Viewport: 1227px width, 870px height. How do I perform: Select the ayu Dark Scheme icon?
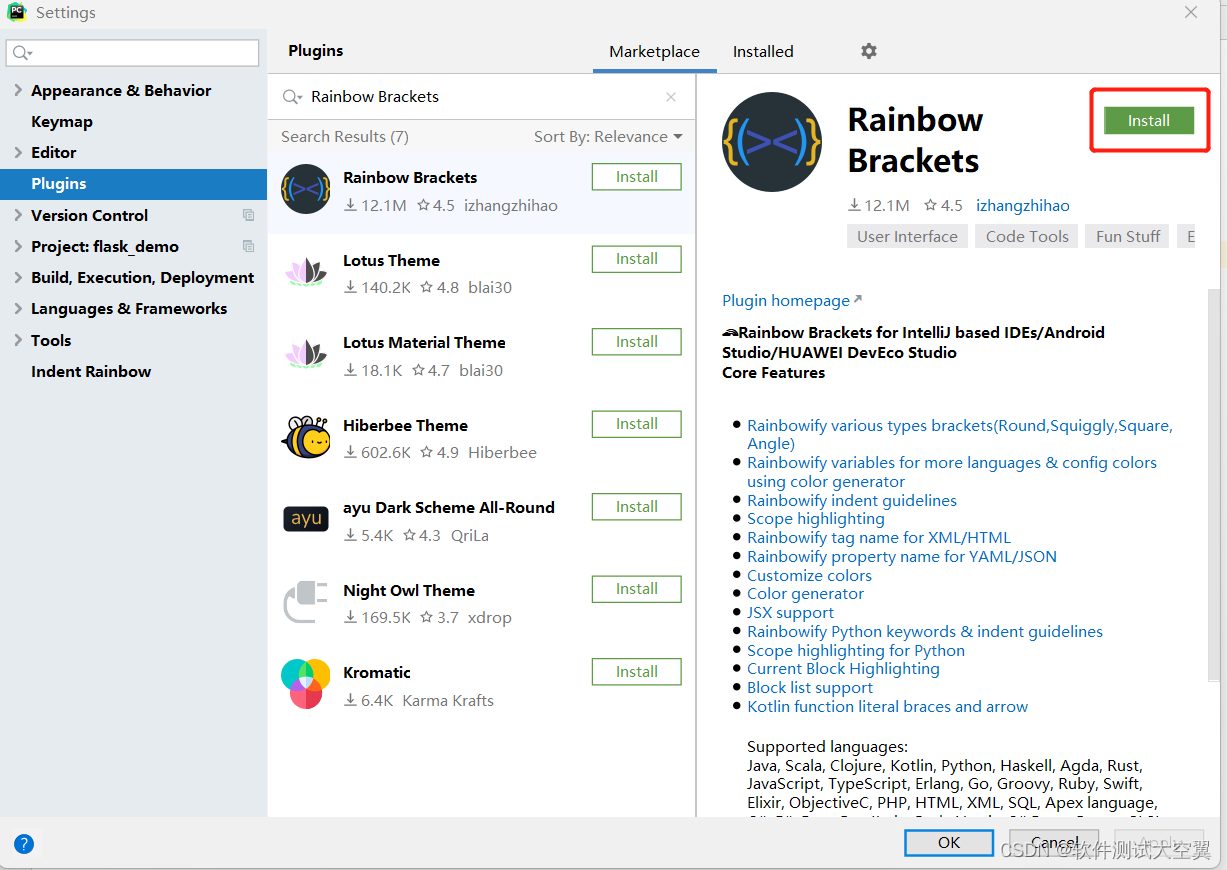[306, 519]
